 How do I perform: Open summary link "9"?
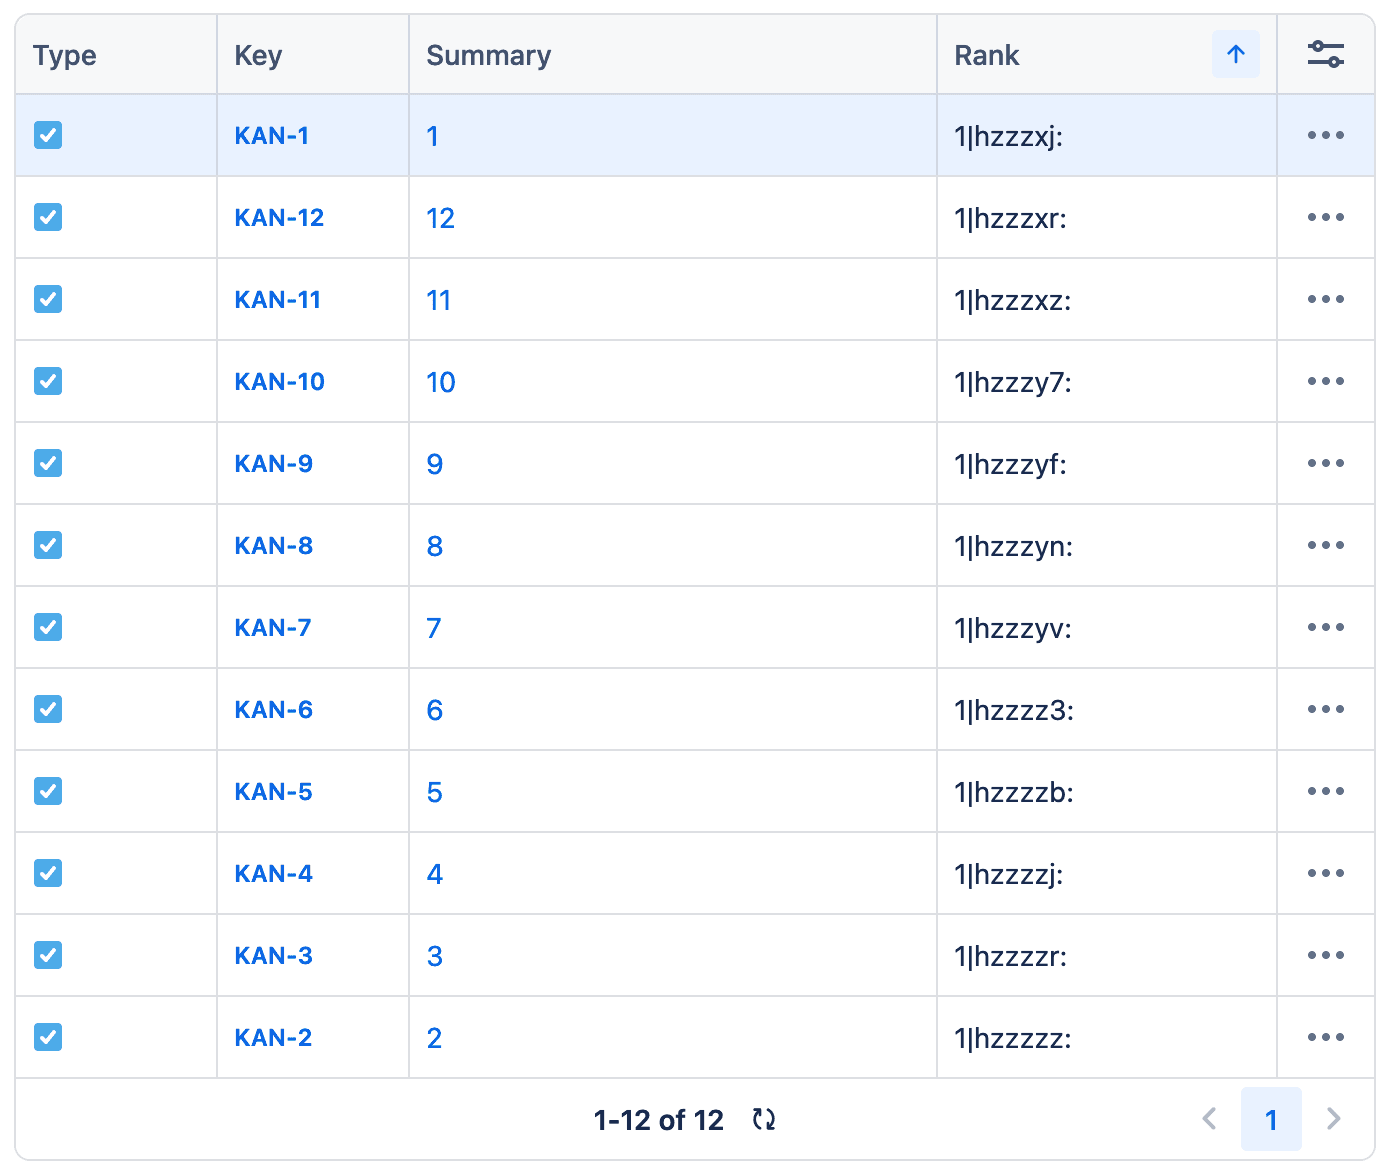coord(435,464)
